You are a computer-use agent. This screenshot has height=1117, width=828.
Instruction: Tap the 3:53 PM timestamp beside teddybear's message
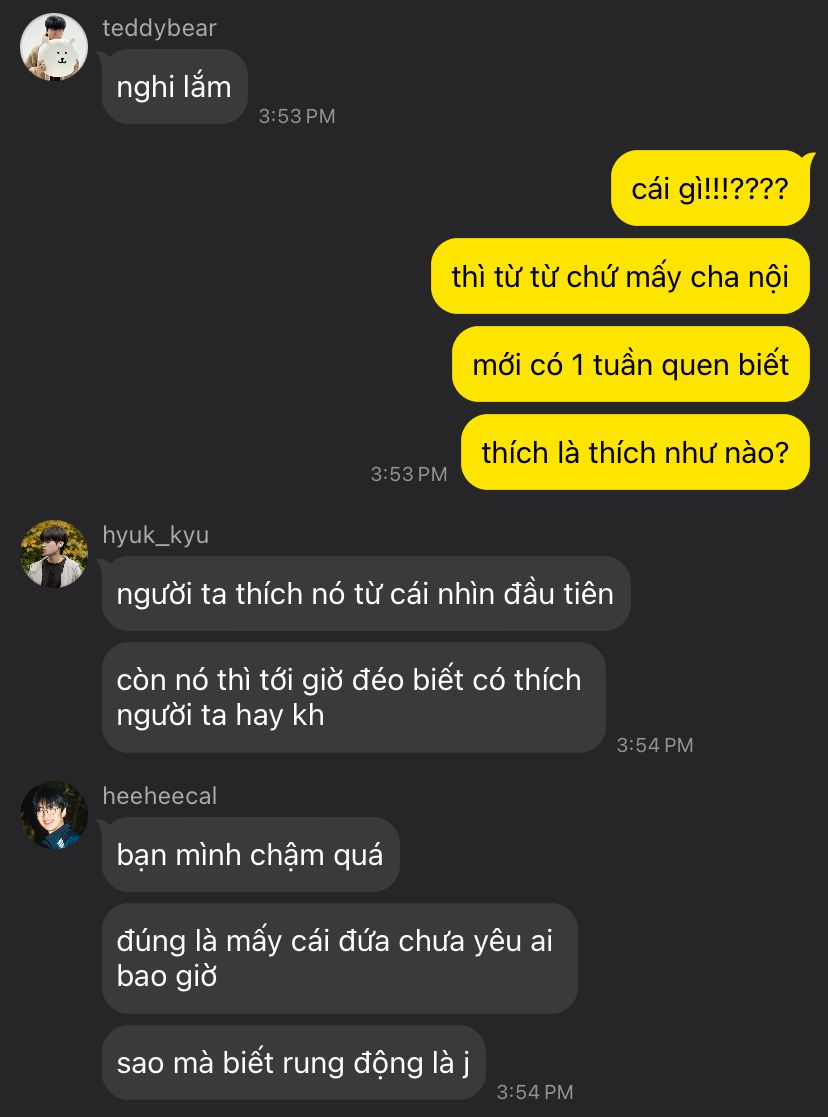click(296, 116)
